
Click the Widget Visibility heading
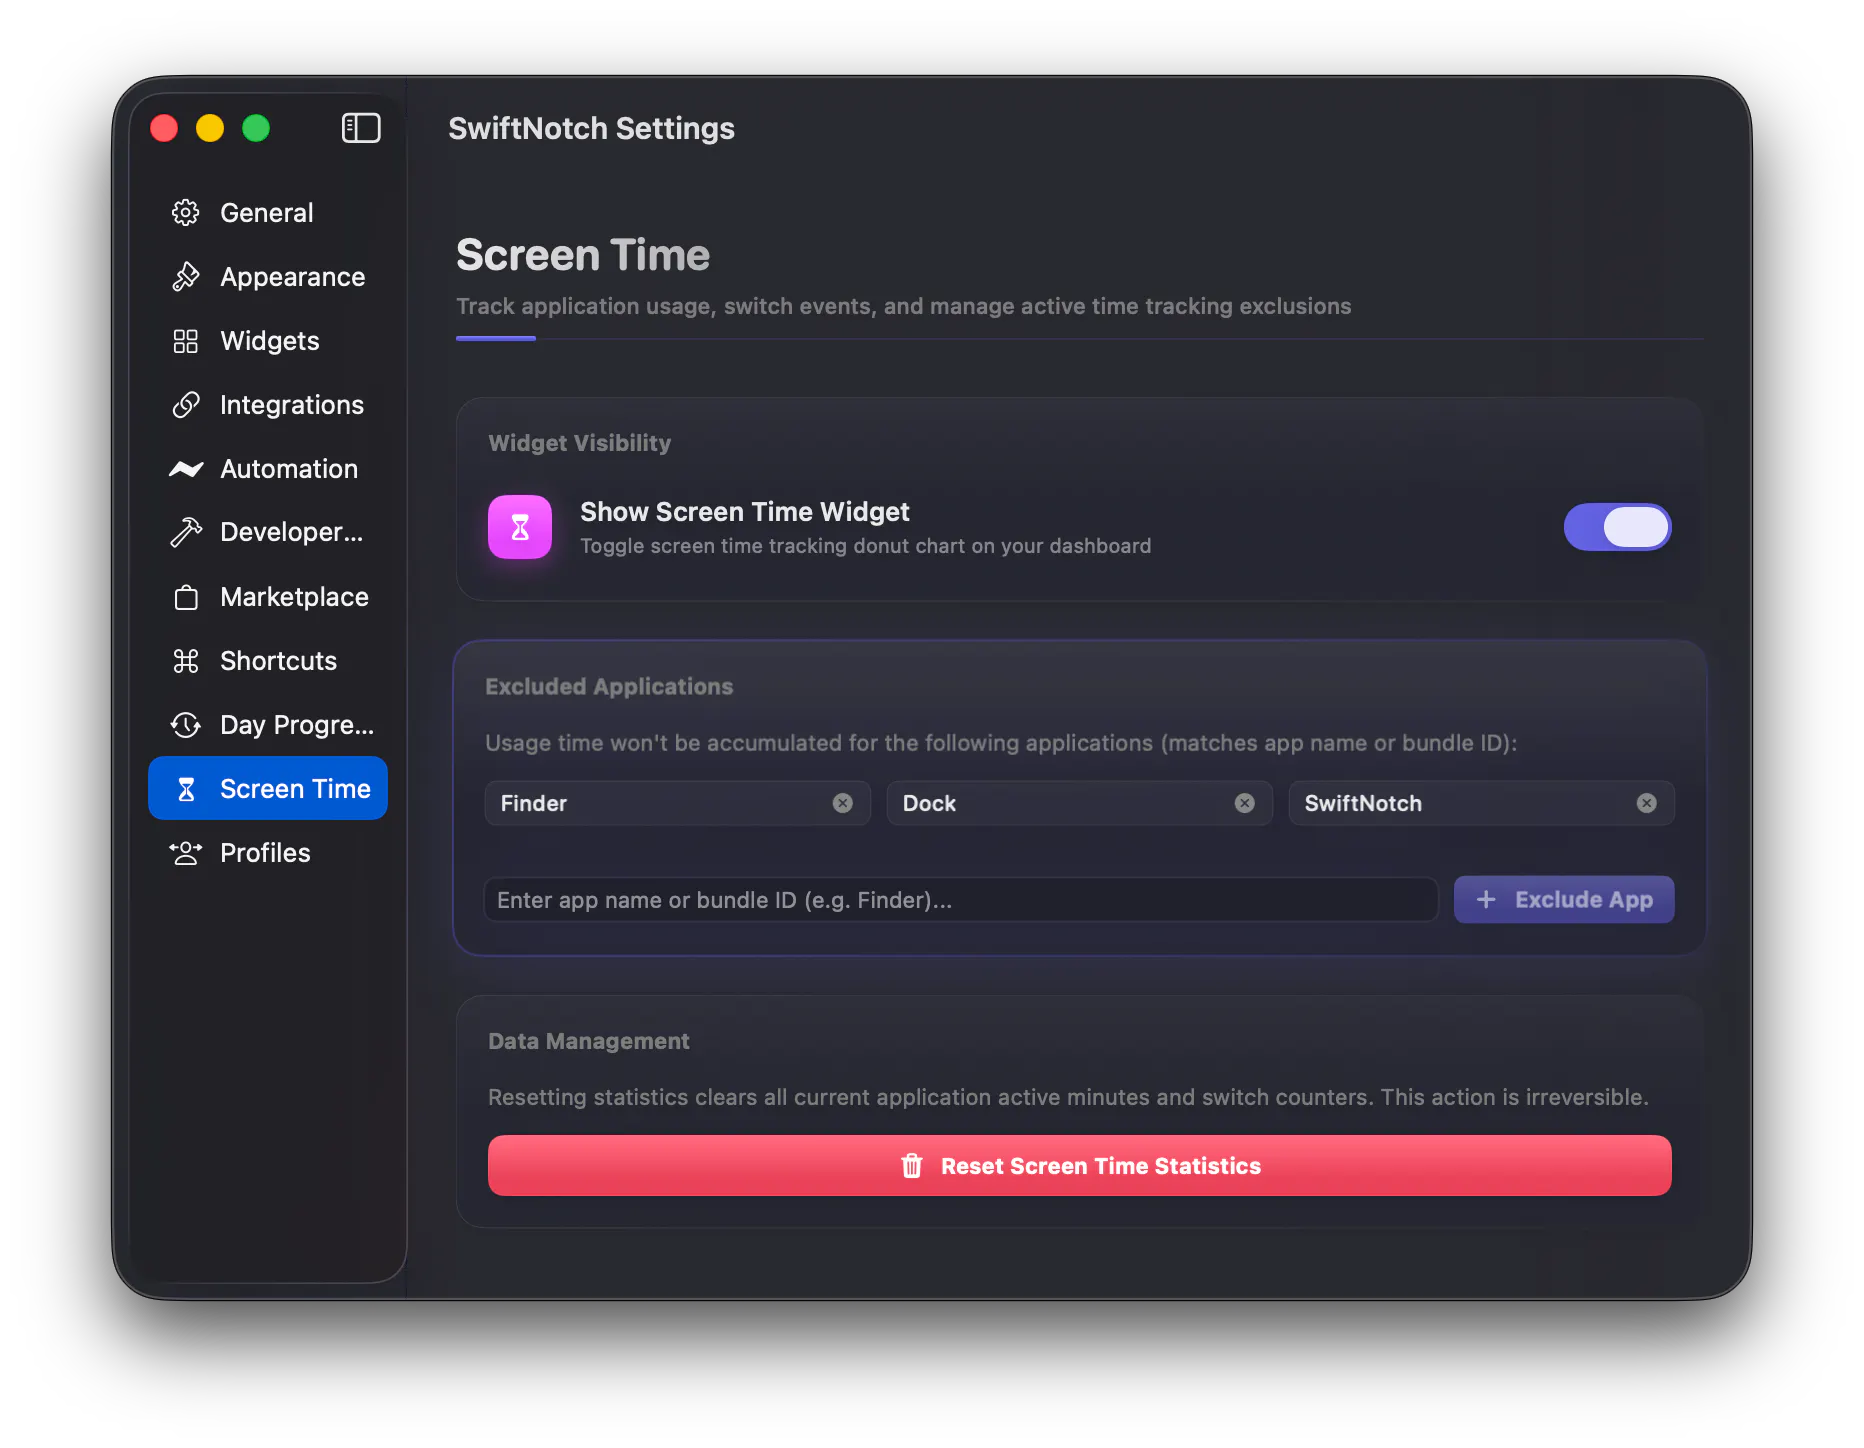(x=580, y=443)
